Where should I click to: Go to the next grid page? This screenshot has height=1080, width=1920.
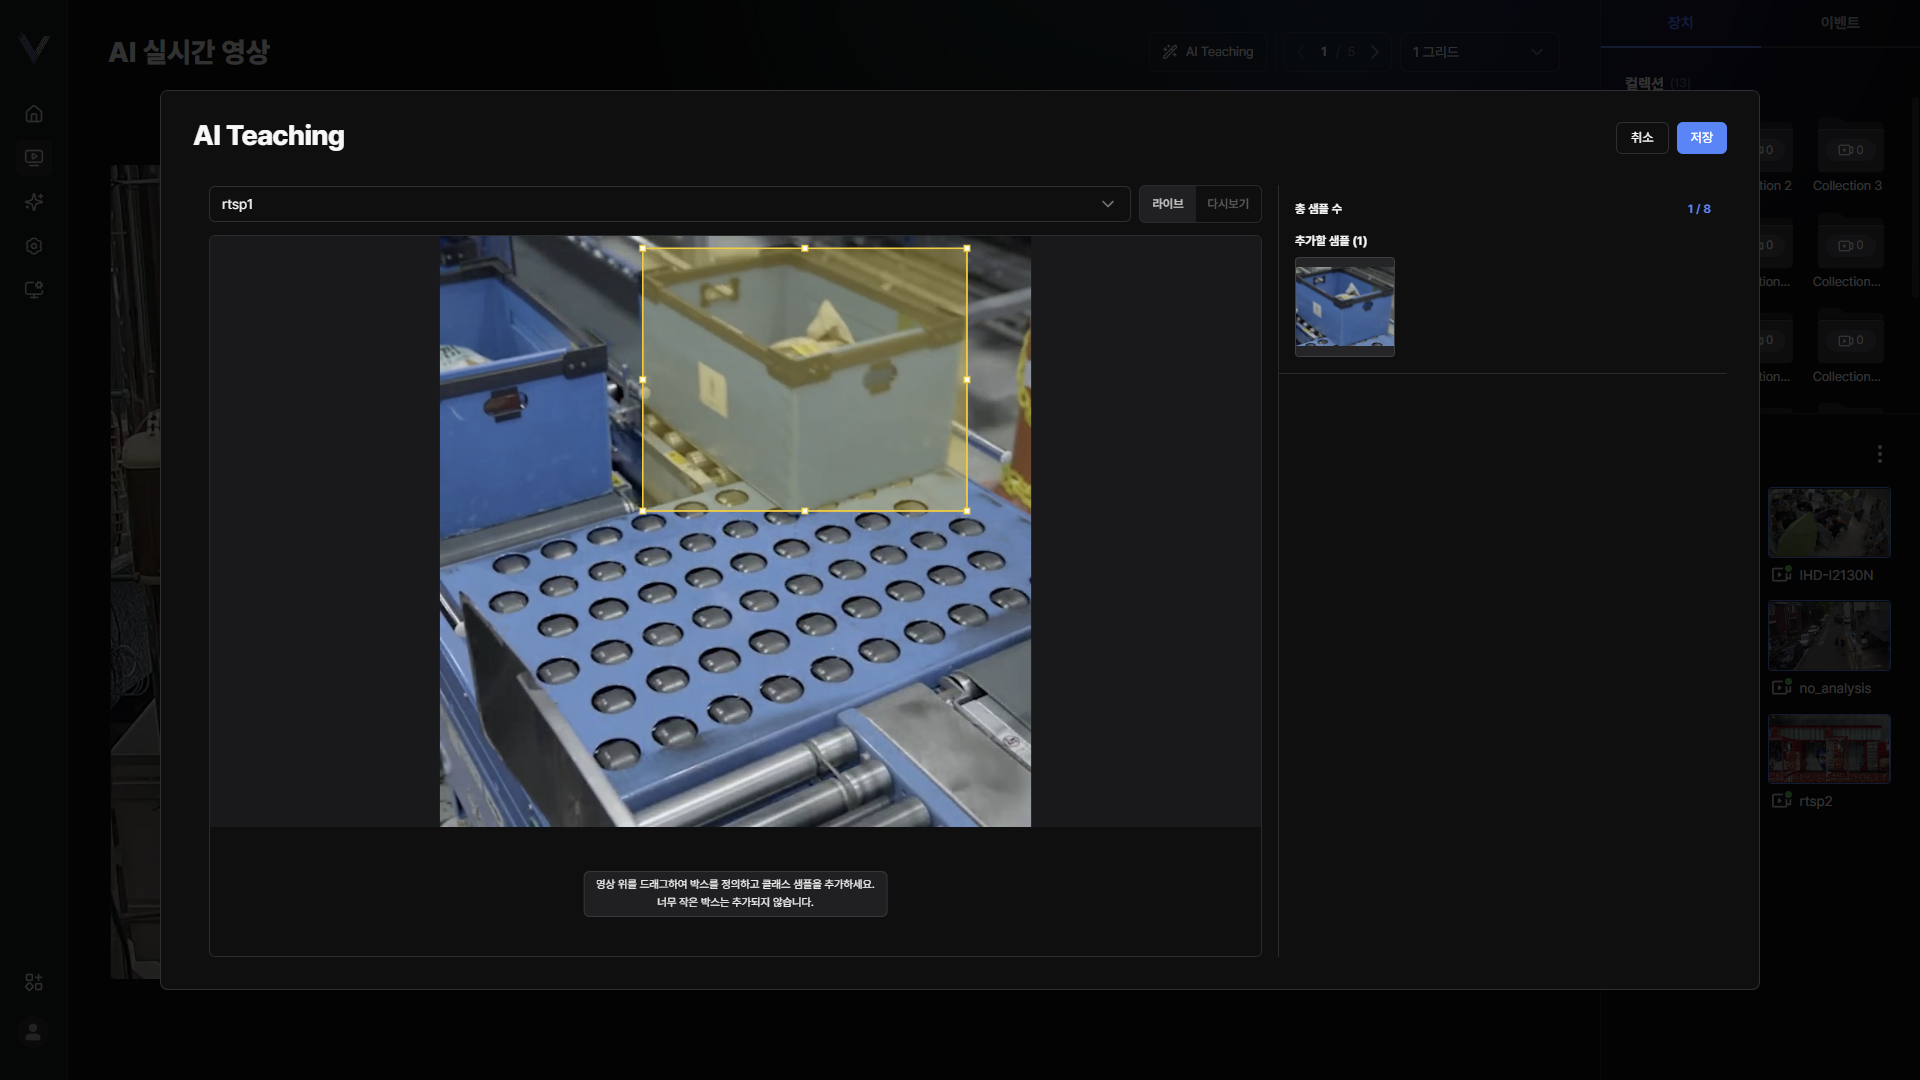click(1375, 52)
